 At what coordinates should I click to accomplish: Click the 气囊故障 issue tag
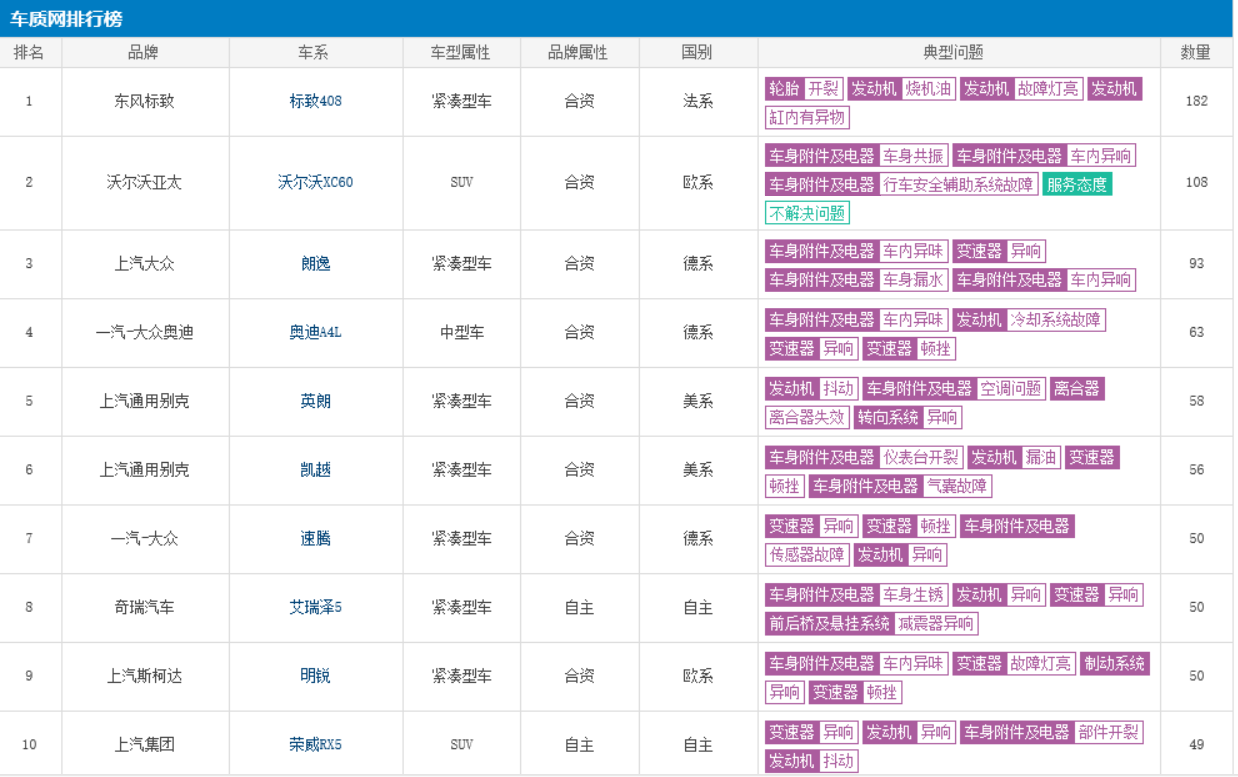point(957,486)
